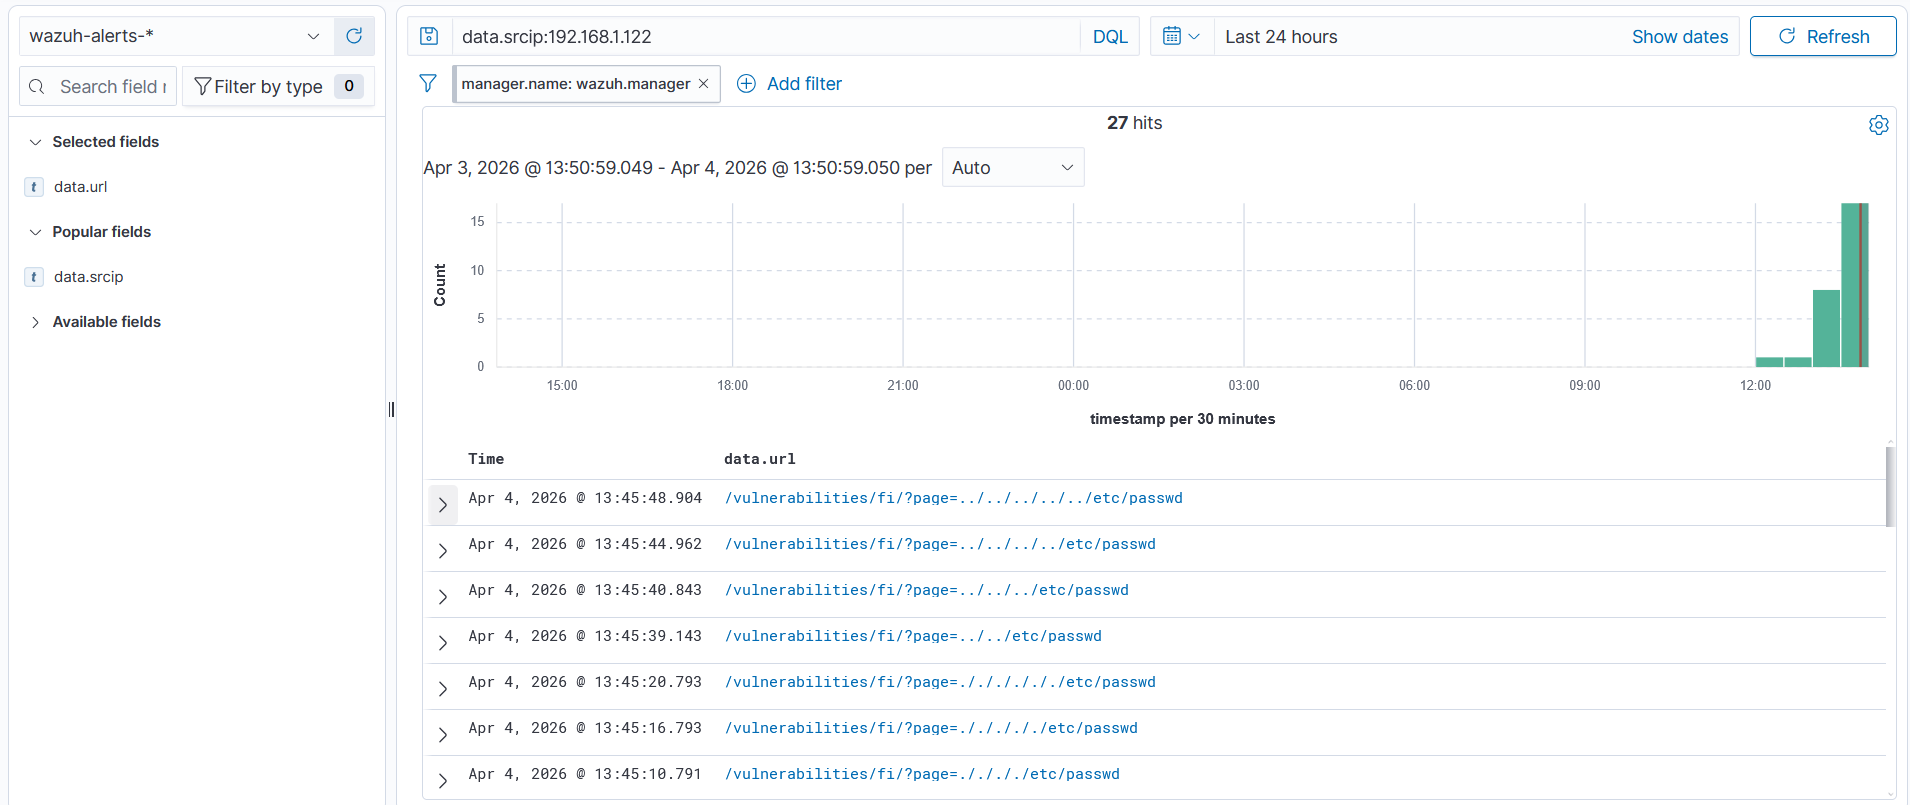Click the saved query disk icon
The width and height of the screenshot is (1910, 805).
(x=429, y=37)
